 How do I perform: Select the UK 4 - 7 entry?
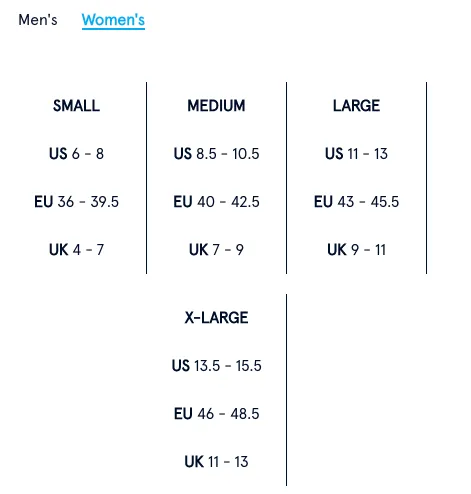pos(76,250)
